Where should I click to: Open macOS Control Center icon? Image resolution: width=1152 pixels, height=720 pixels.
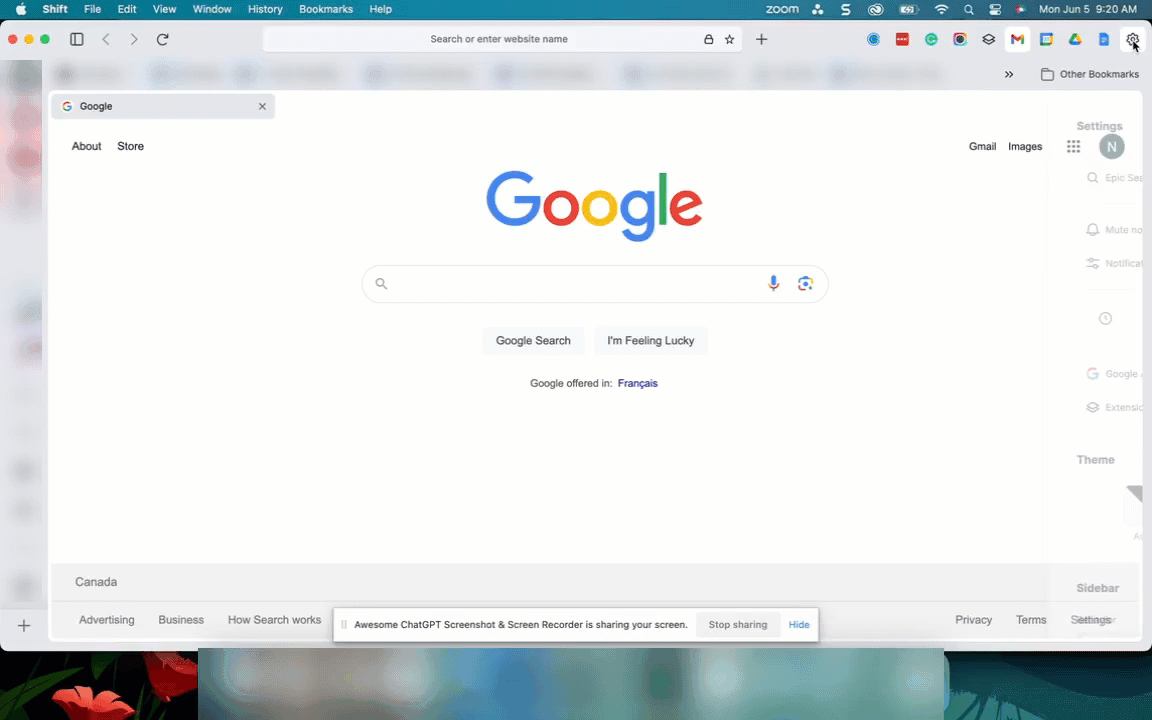coord(995,10)
